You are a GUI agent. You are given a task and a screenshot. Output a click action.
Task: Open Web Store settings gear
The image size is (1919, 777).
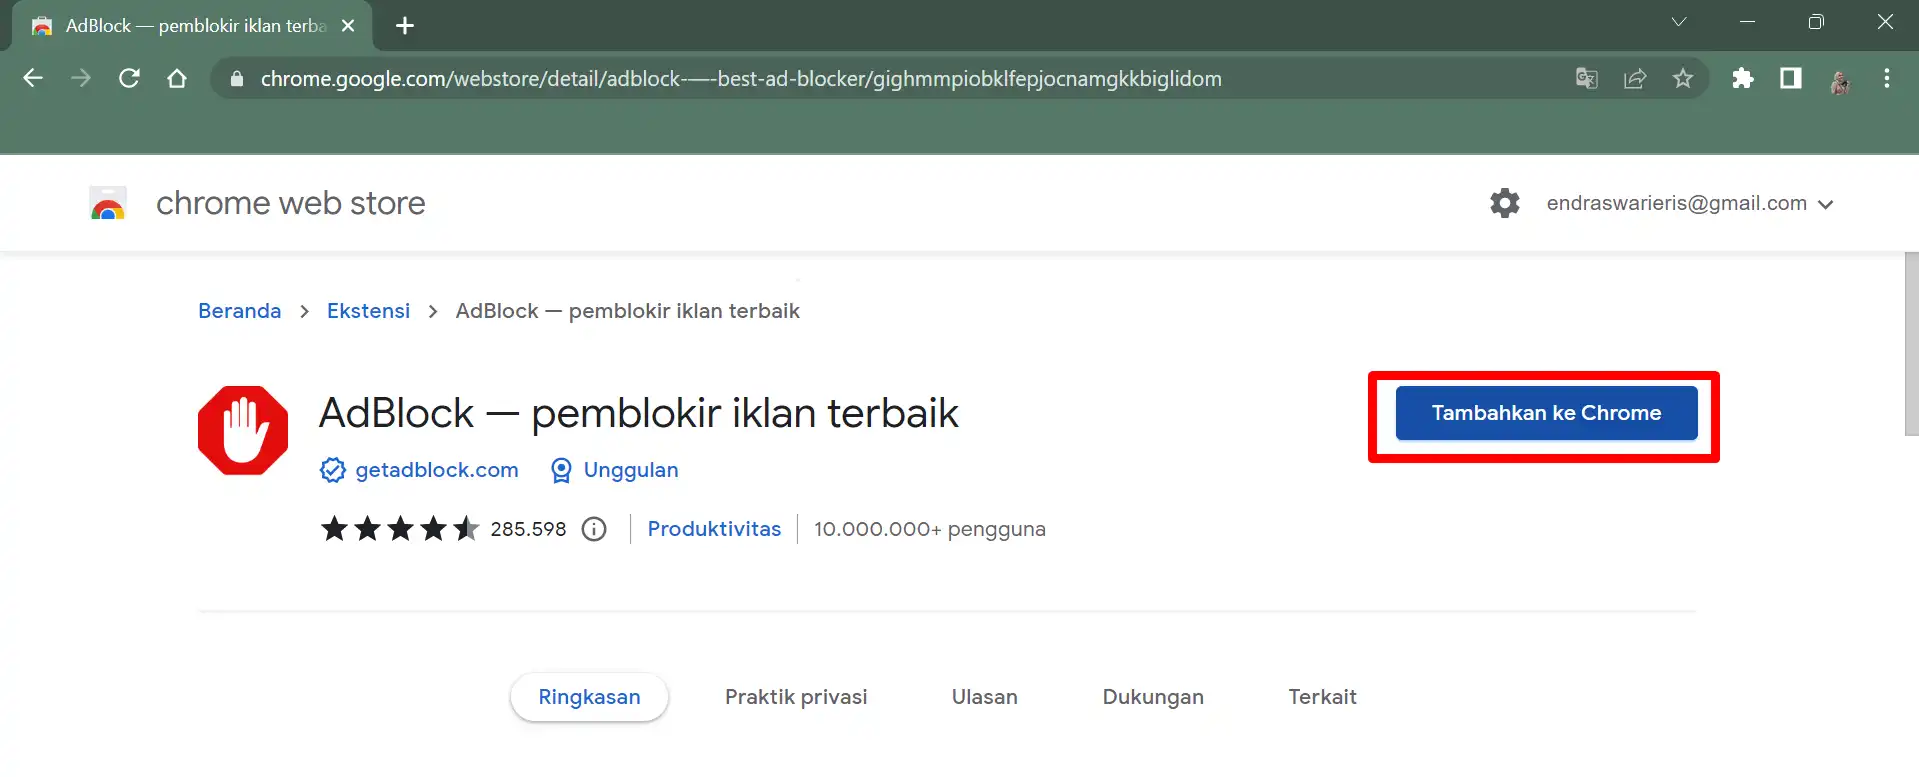click(1505, 203)
